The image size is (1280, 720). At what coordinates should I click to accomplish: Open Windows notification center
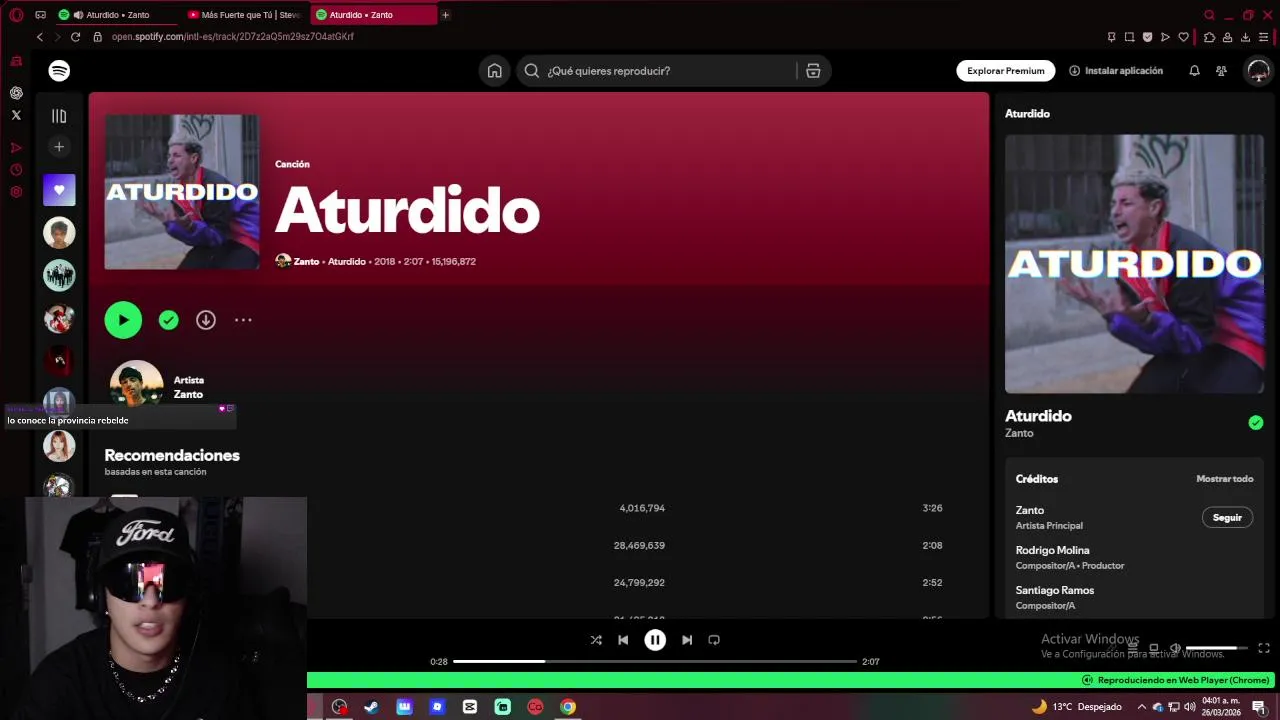click(x=1259, y=707)
